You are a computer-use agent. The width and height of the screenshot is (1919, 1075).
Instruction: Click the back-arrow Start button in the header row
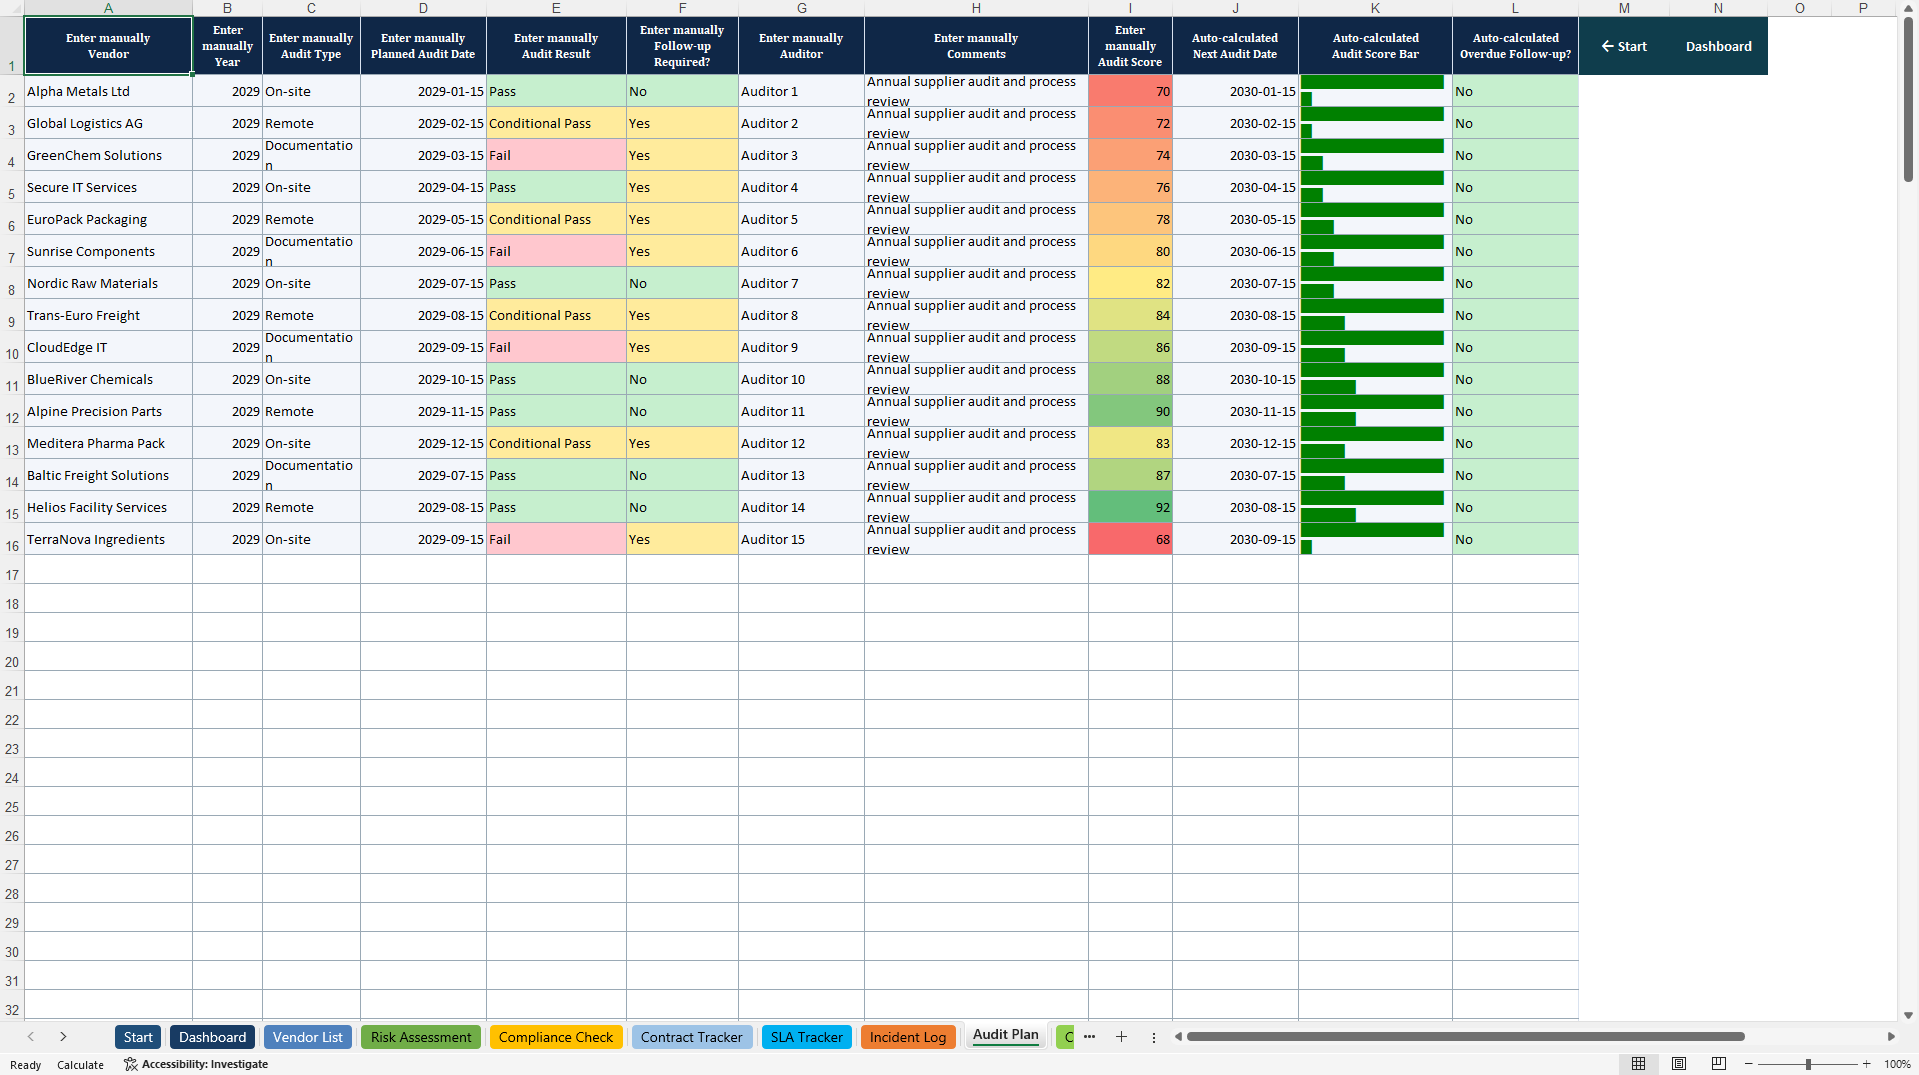[x=1624, y=46]
